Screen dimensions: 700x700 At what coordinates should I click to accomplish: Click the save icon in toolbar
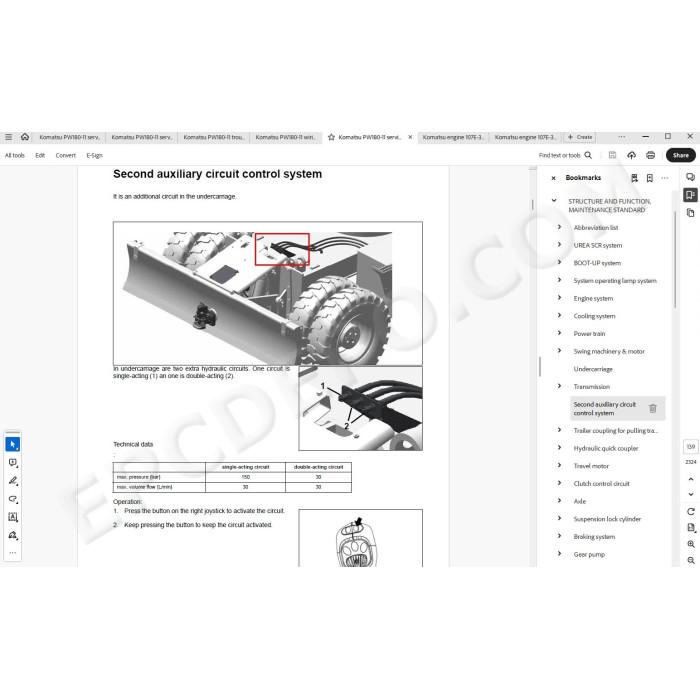coord(612,155)
